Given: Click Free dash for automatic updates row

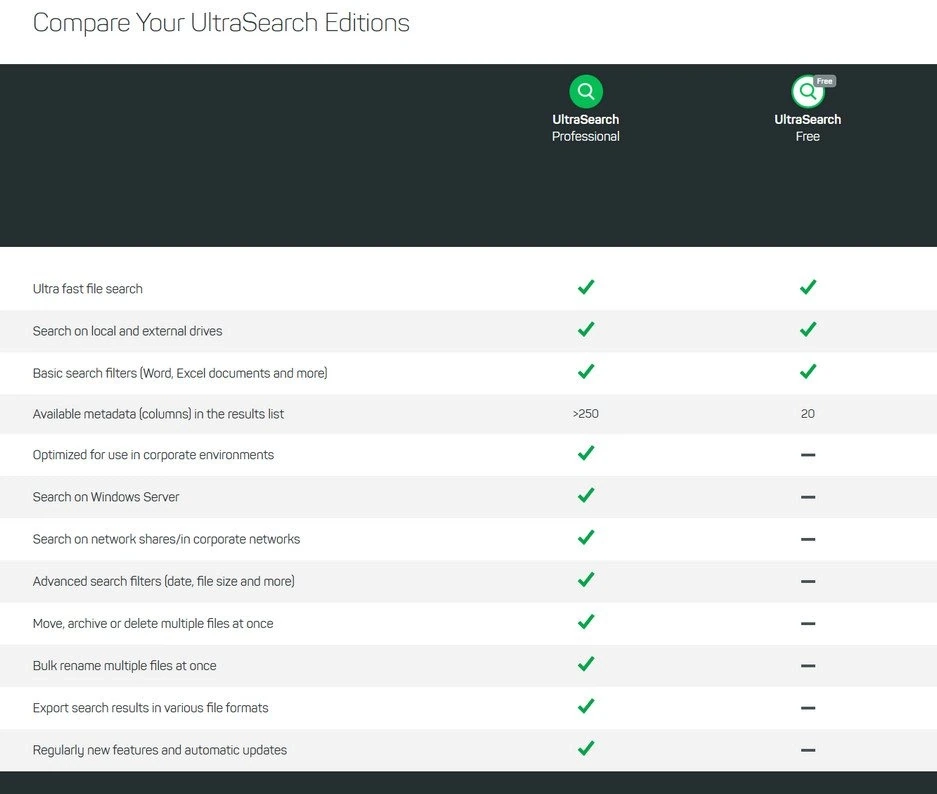Looking at the screenshot, I should coord(808,750).
